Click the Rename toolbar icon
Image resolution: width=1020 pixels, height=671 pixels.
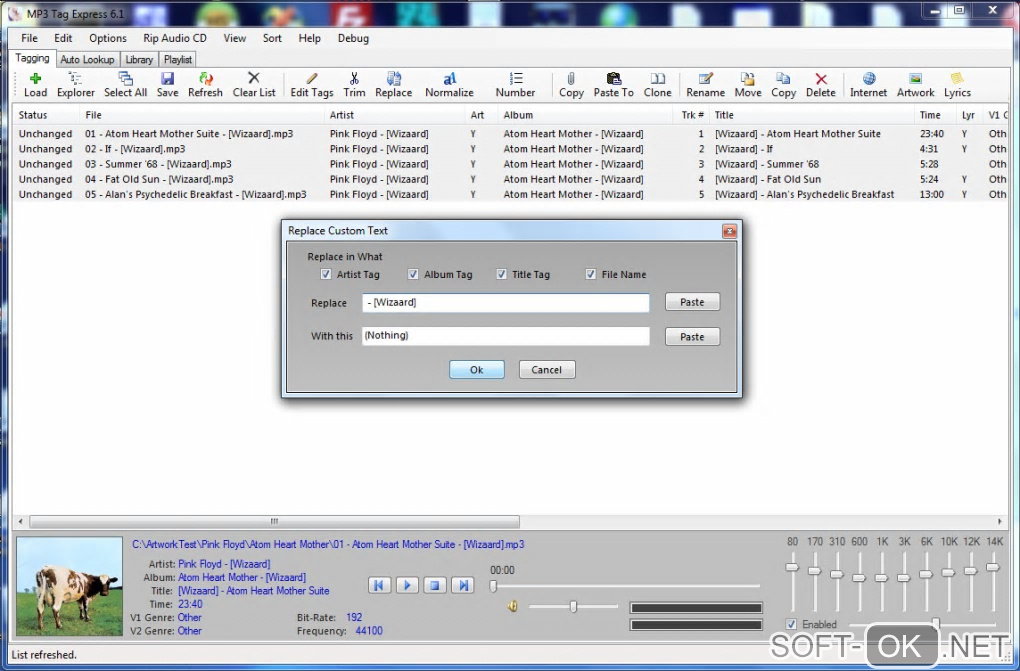(705, 85)
